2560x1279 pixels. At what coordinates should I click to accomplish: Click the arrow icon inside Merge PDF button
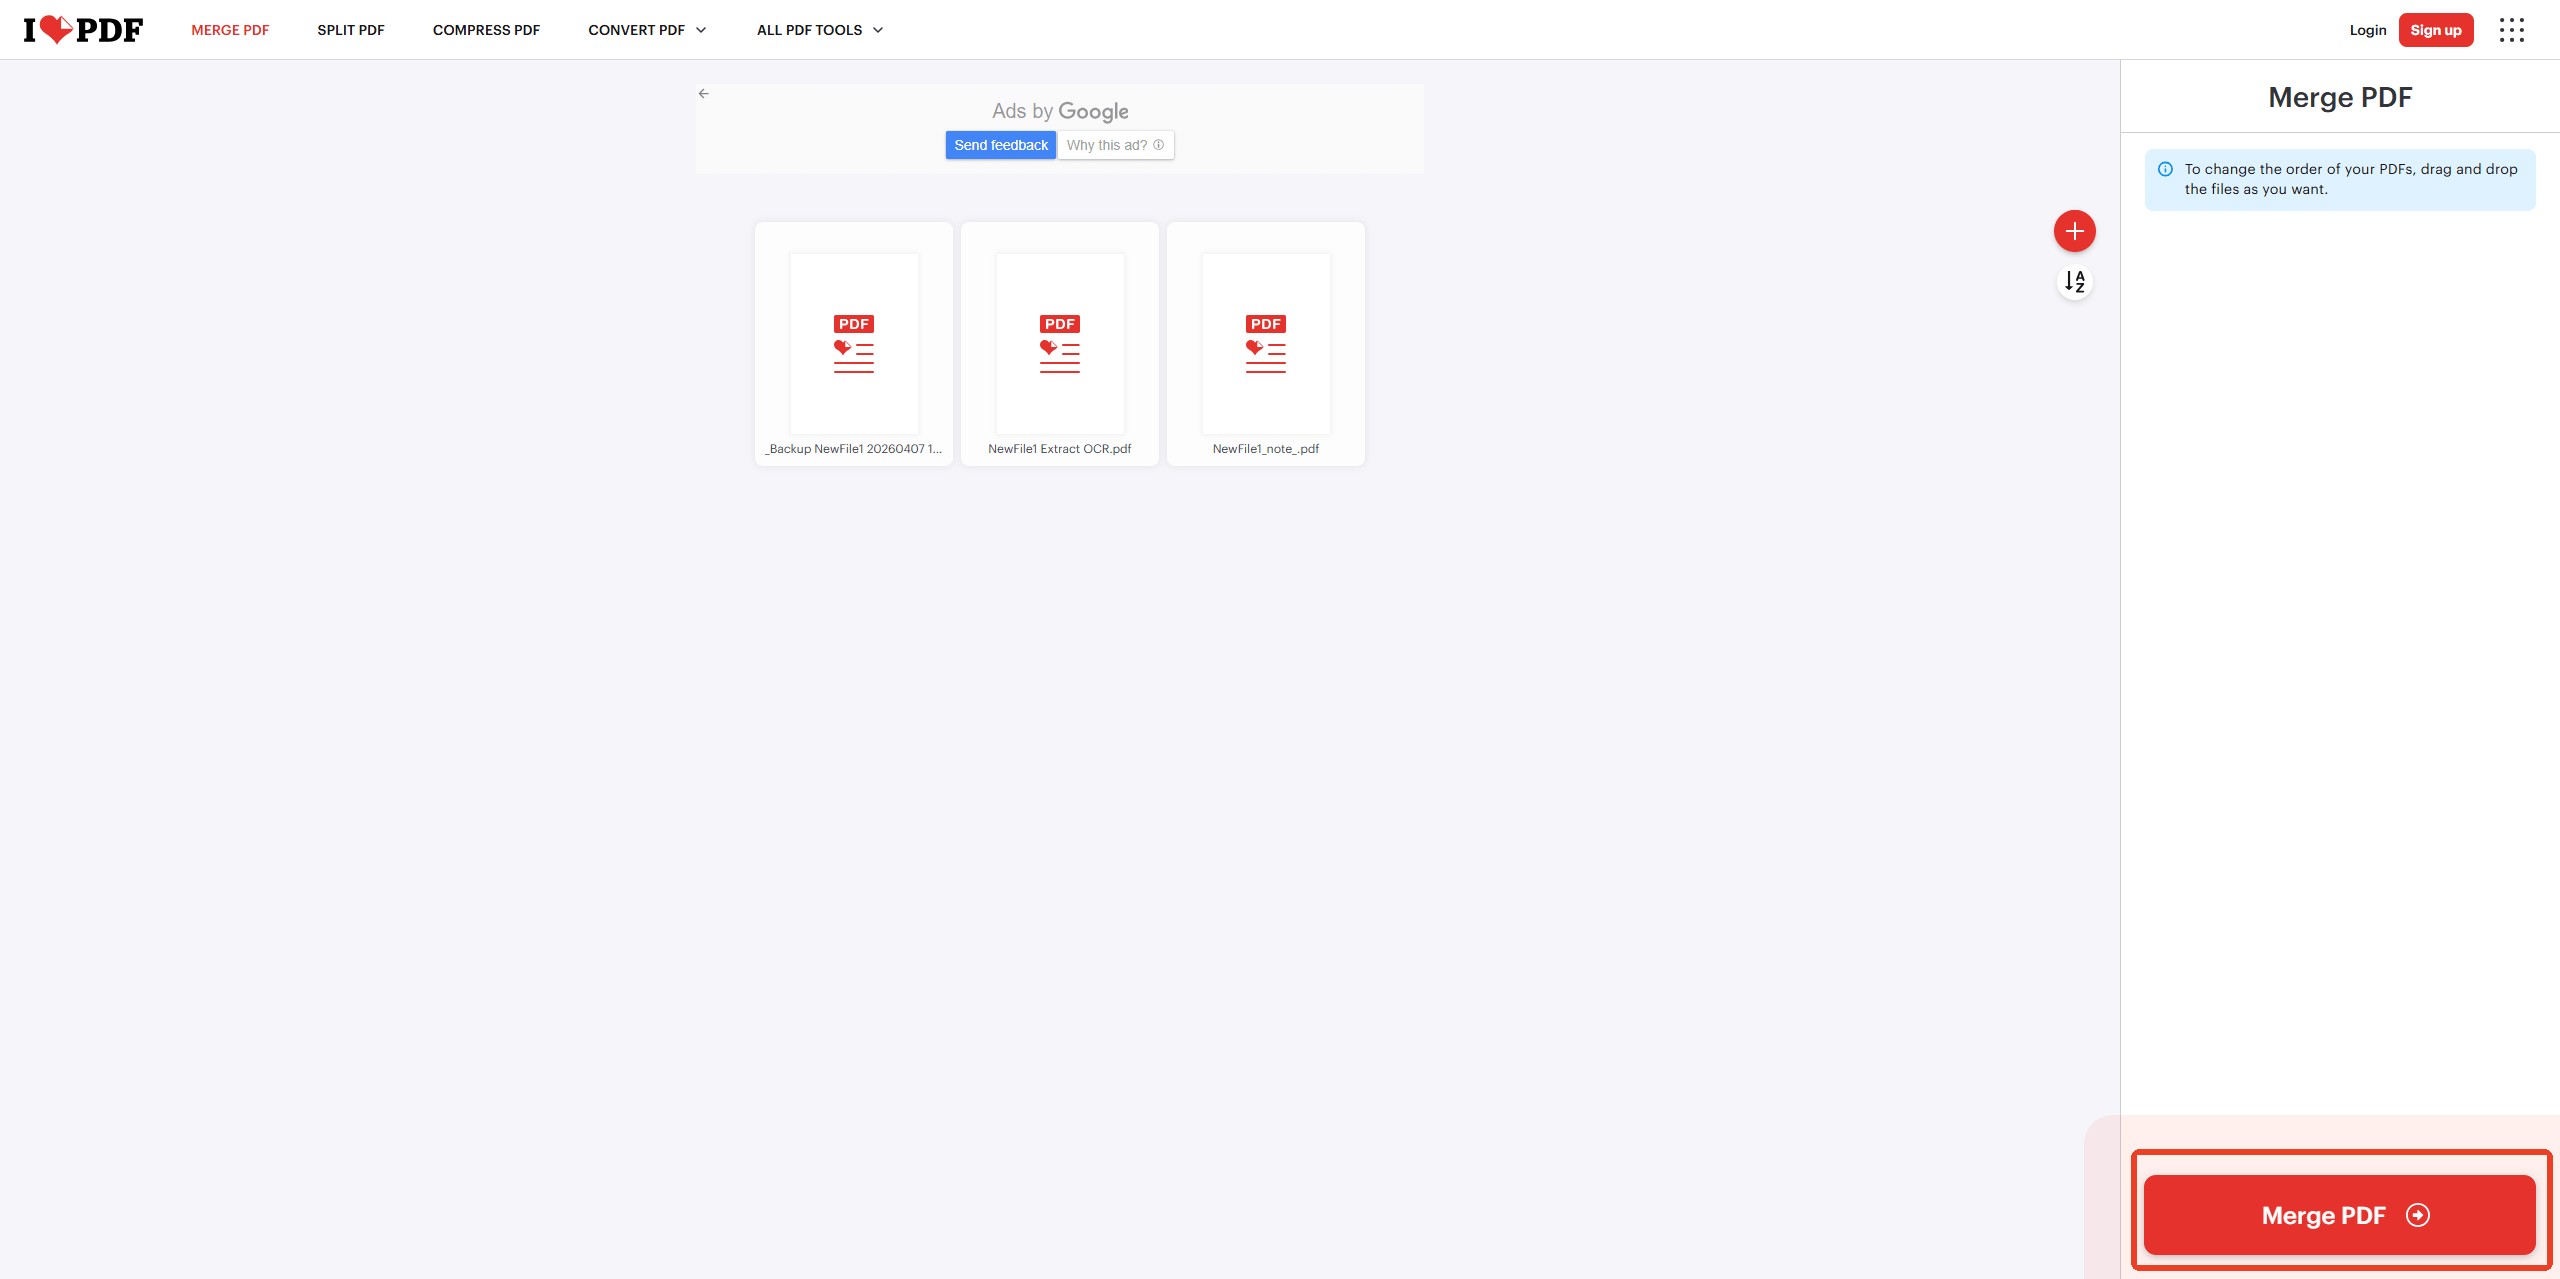coord(2416,1215)
